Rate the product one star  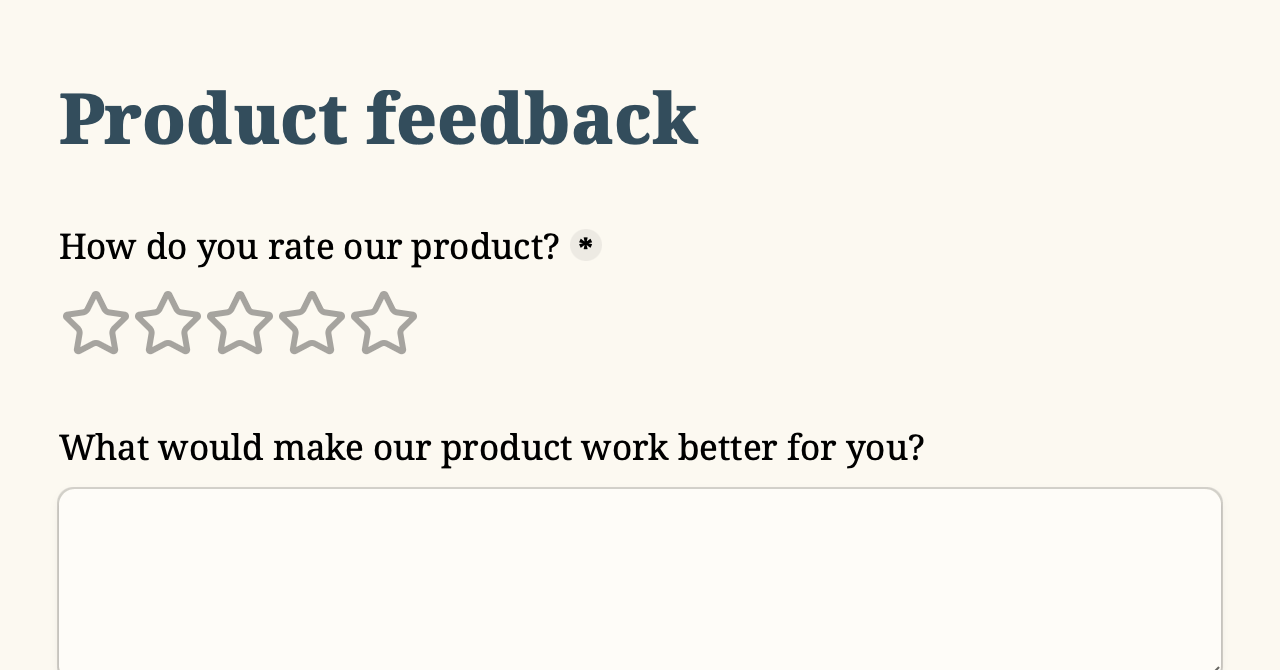point(96,323)
